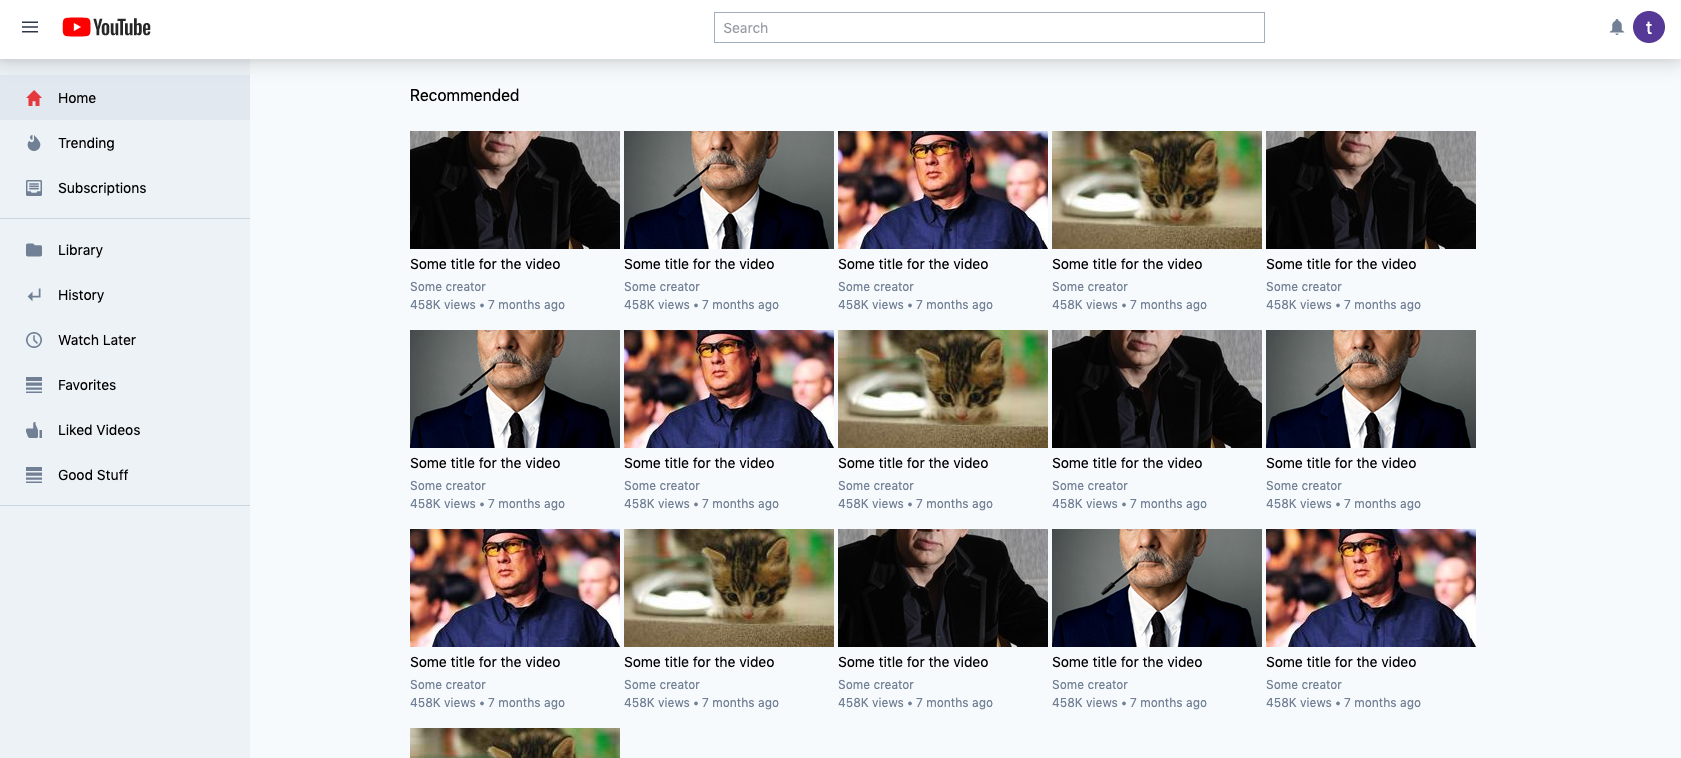The width and height of the screenshot is (1681, 758).
Task: Open the second row's dark-jacket man thumbnail
Action: (x=1157, y=389)
